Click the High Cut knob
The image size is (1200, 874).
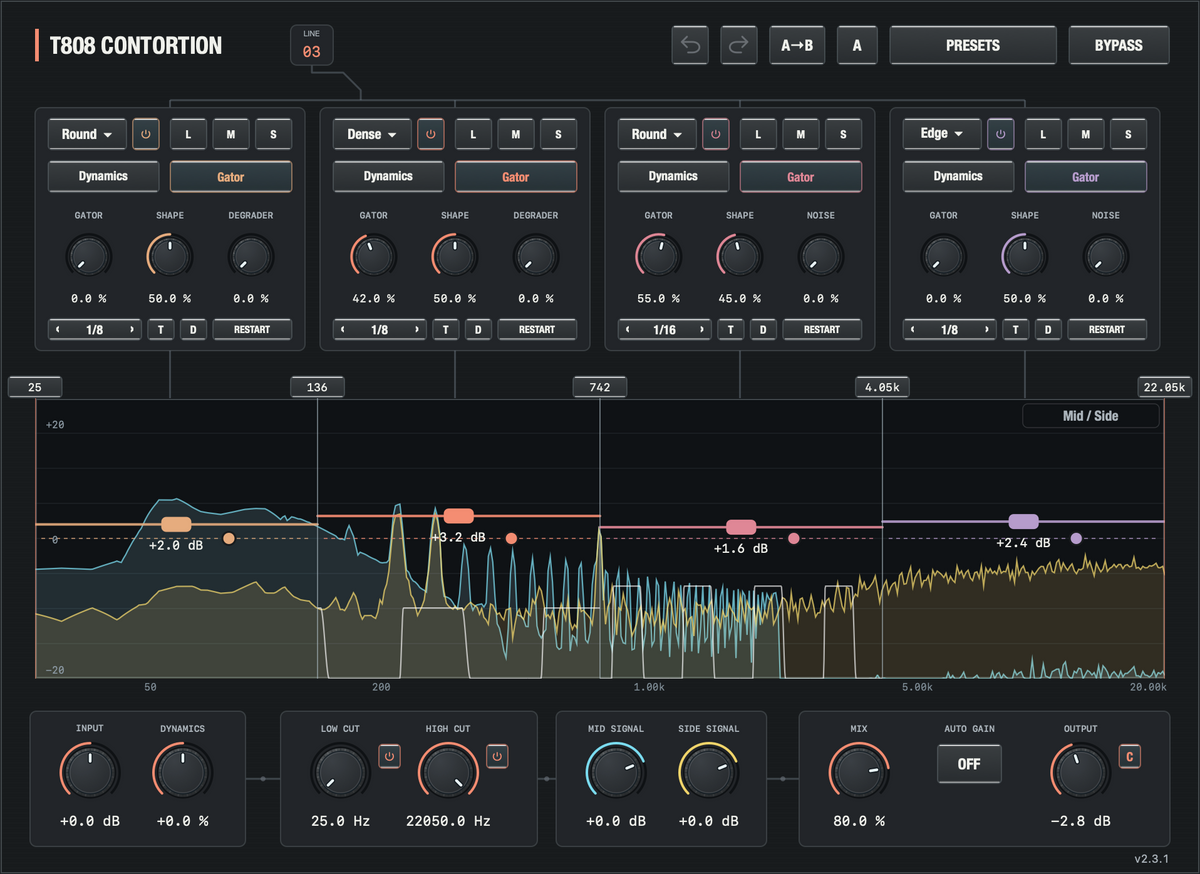coord(449,773)
